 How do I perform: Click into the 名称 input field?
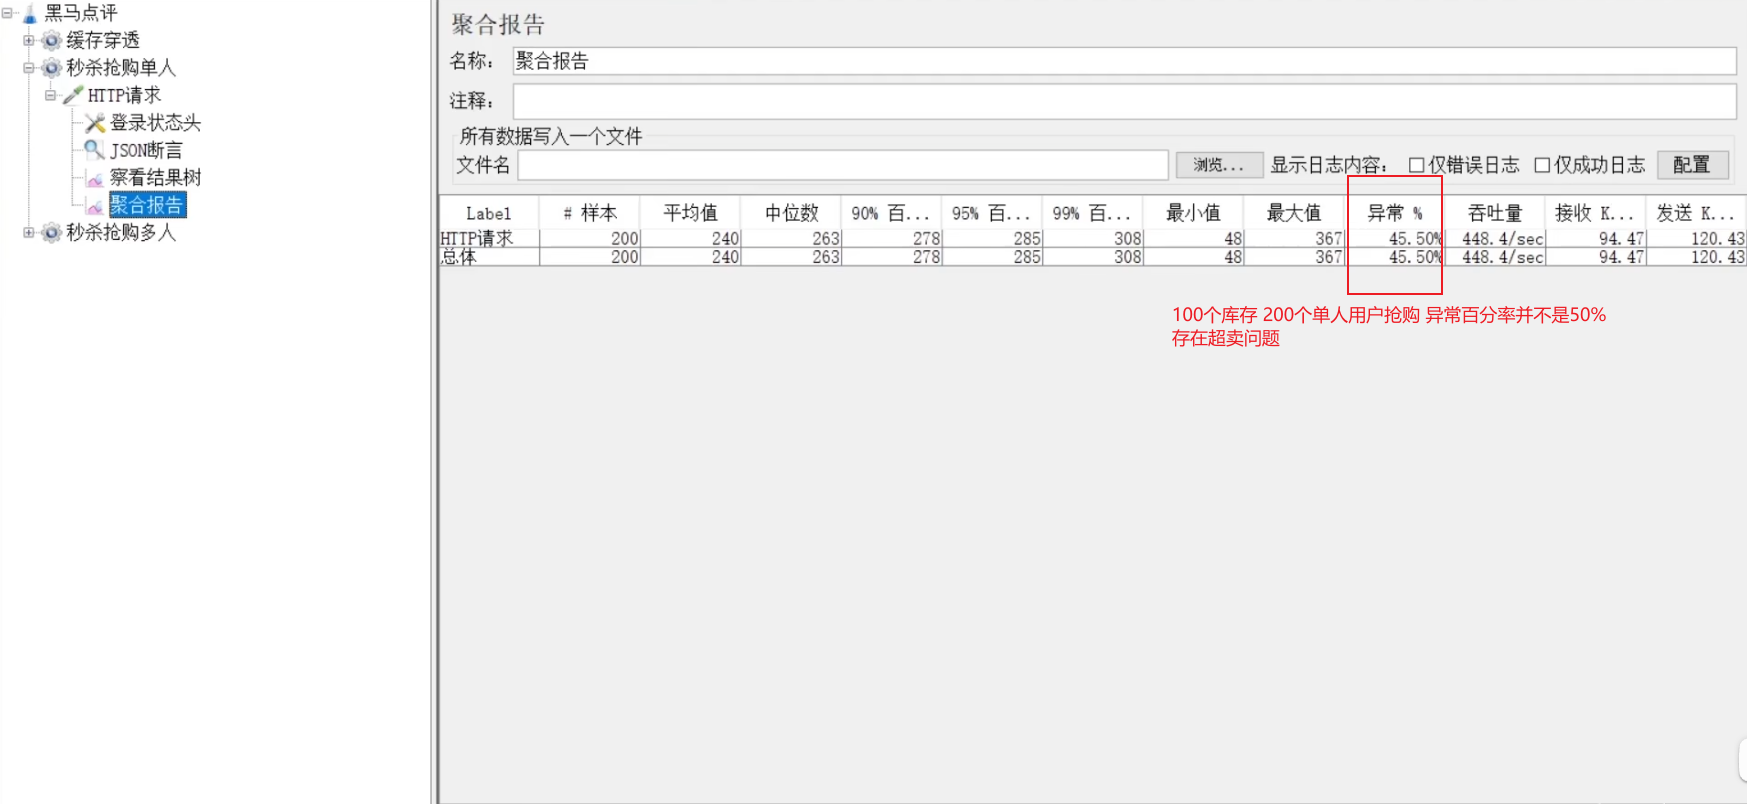click(x=1124, y=61)
